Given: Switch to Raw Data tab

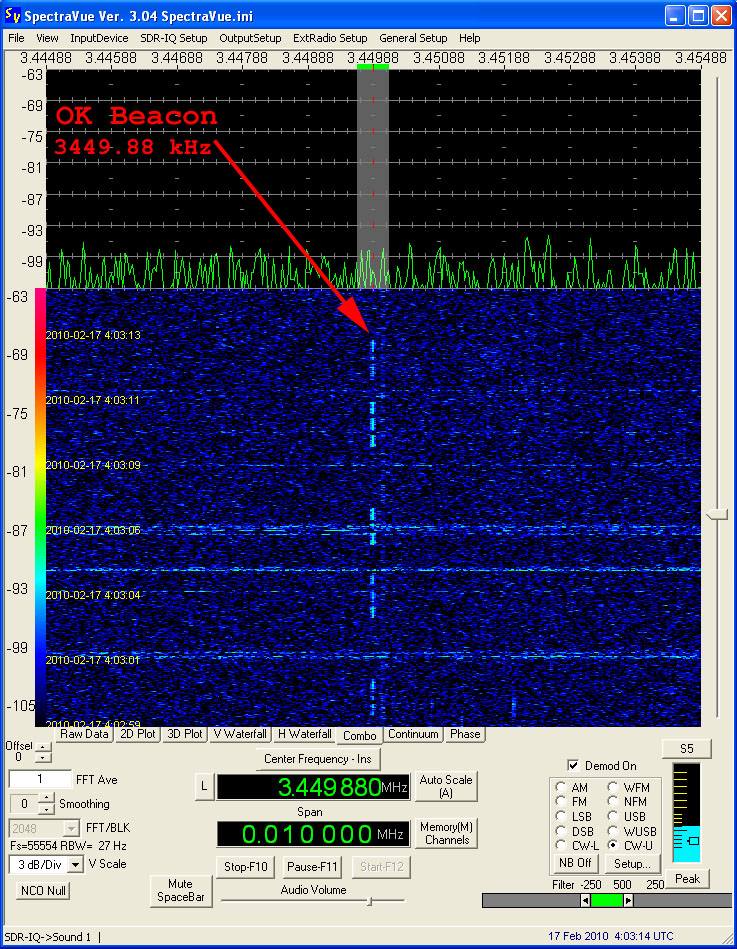Looking at the screenshot, I should (84, 734).
